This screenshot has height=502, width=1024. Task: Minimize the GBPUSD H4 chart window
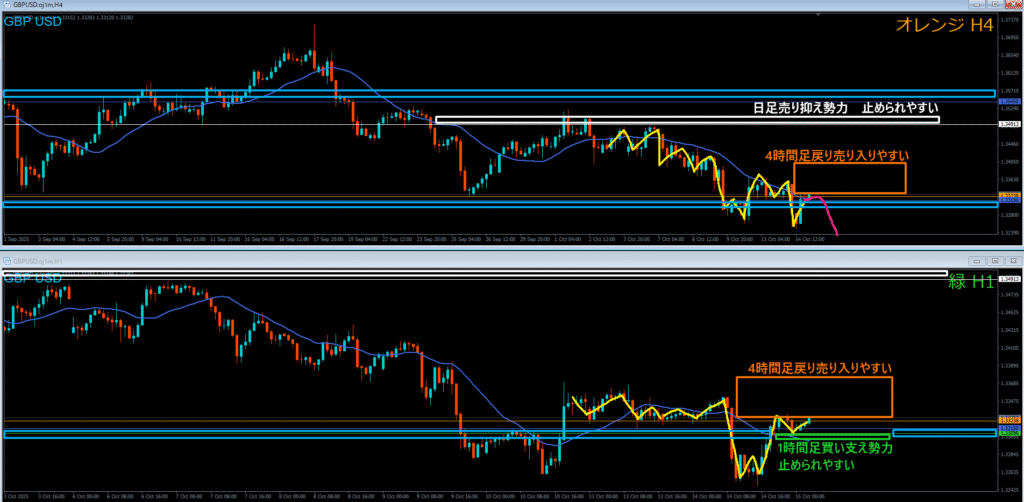point(978,4)
